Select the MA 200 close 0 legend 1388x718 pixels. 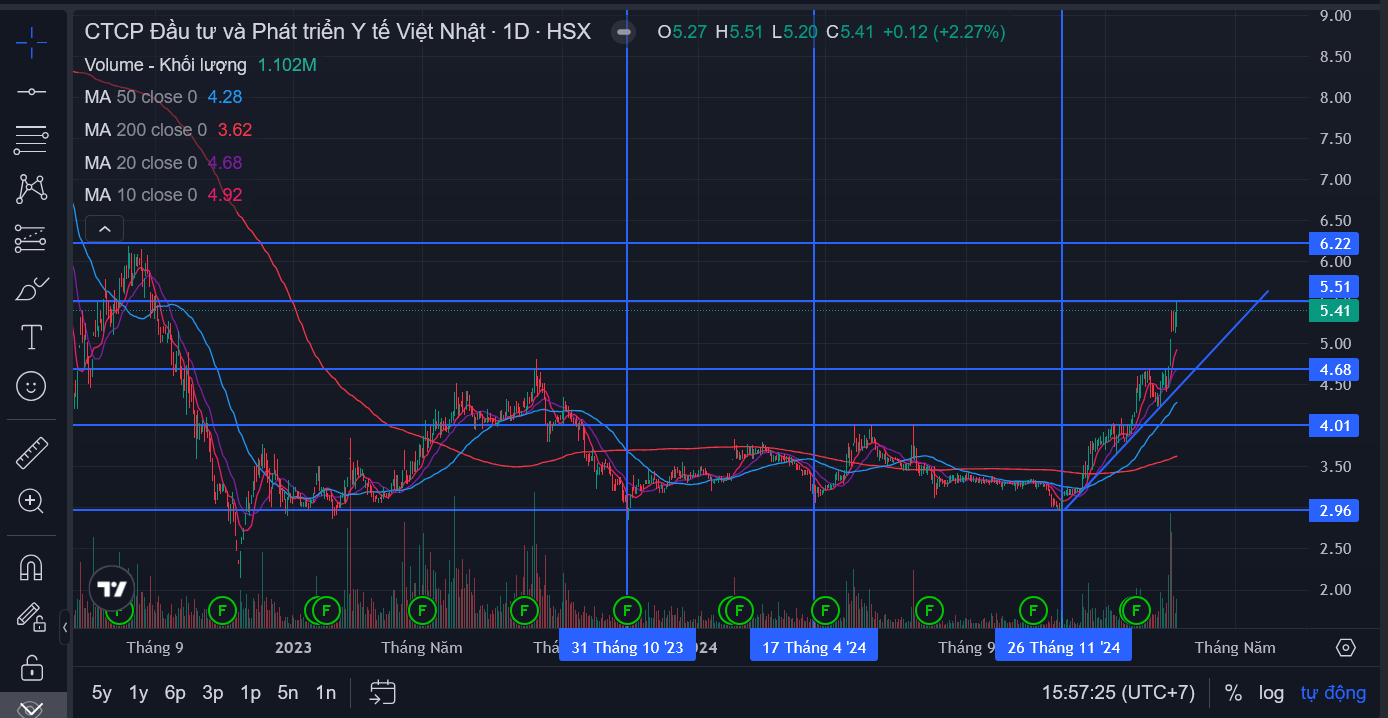146,130
